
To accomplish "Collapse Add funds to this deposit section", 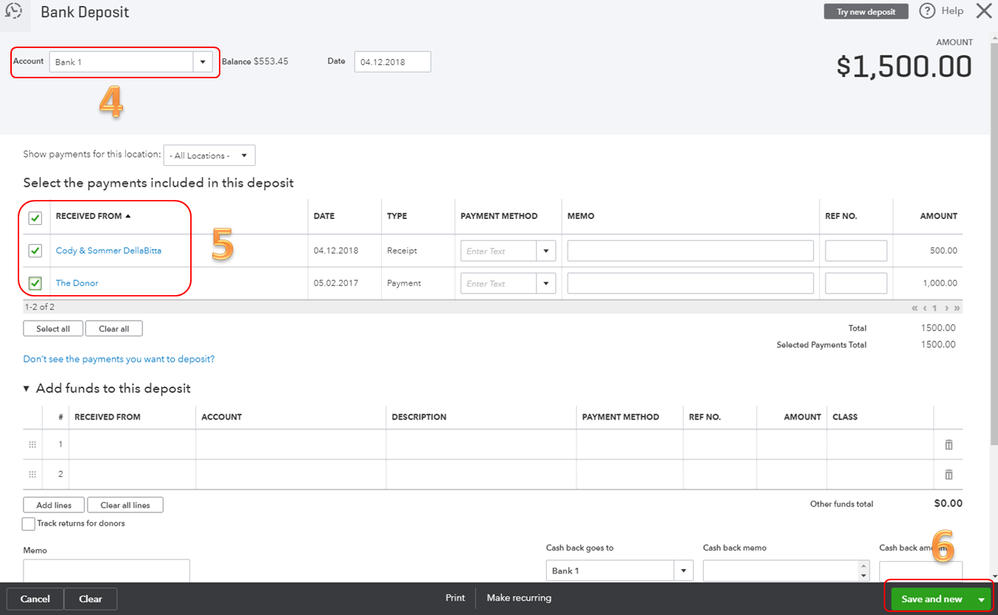I will click(27, 388).
